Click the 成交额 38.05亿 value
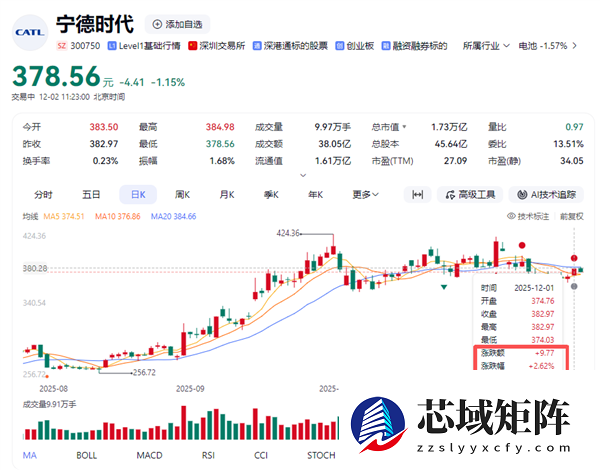The width and height of the screenshot is (600, 470). 334,144
